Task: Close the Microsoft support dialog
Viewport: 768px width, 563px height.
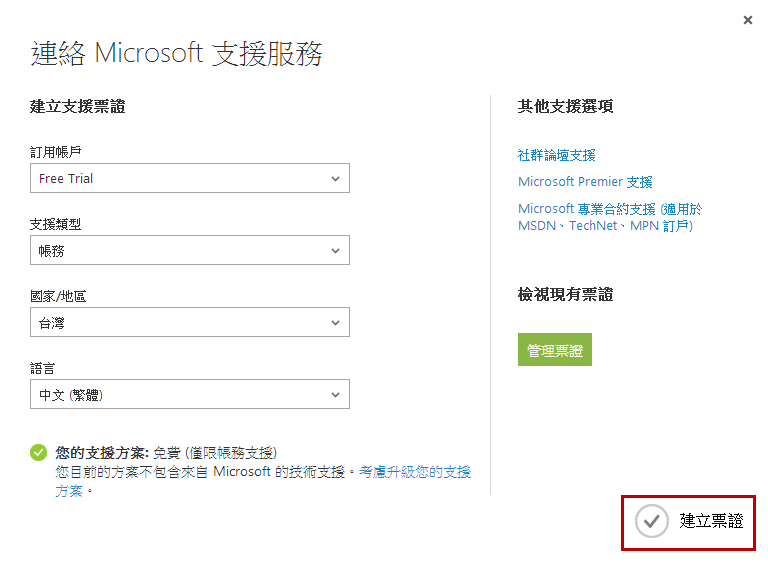Action: pos(747,20)
